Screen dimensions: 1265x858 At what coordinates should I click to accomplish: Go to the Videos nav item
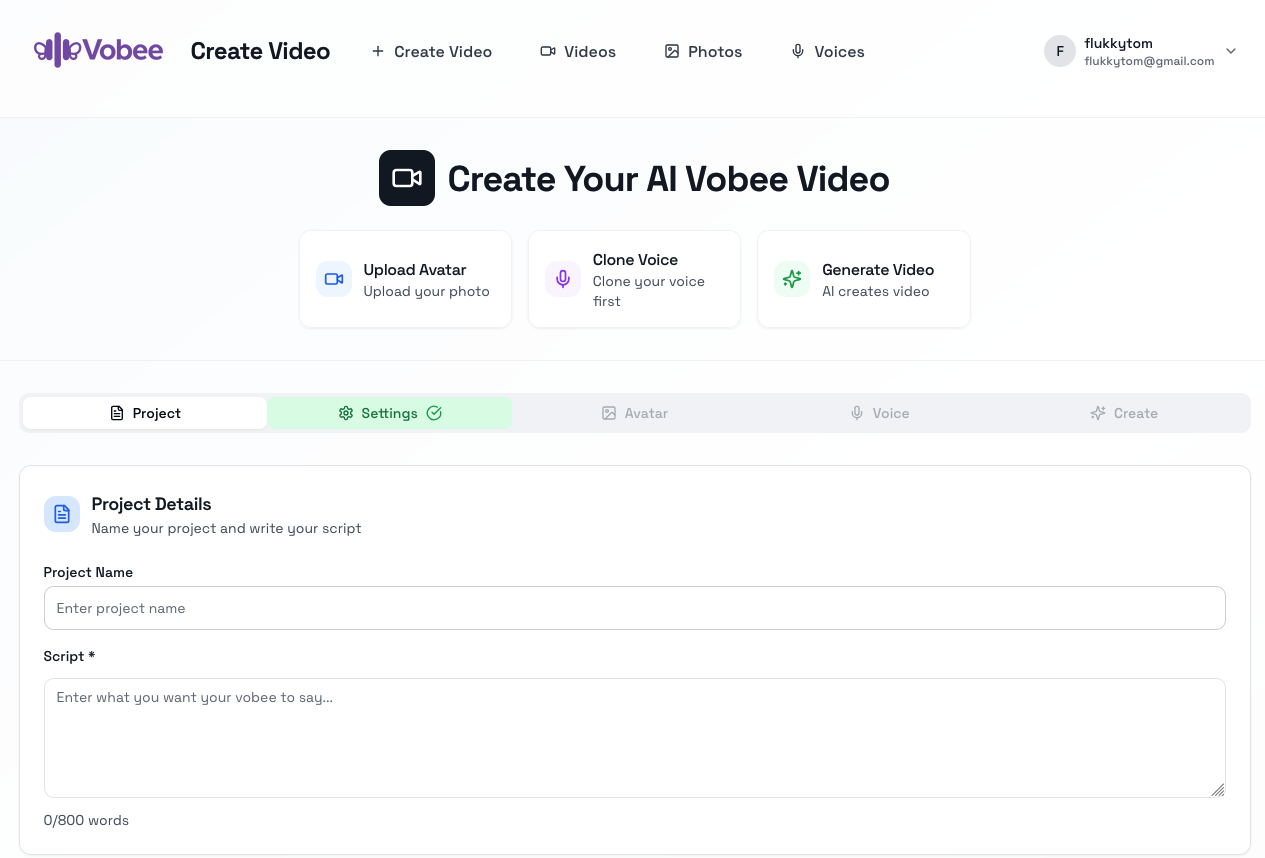click(578, 51)
